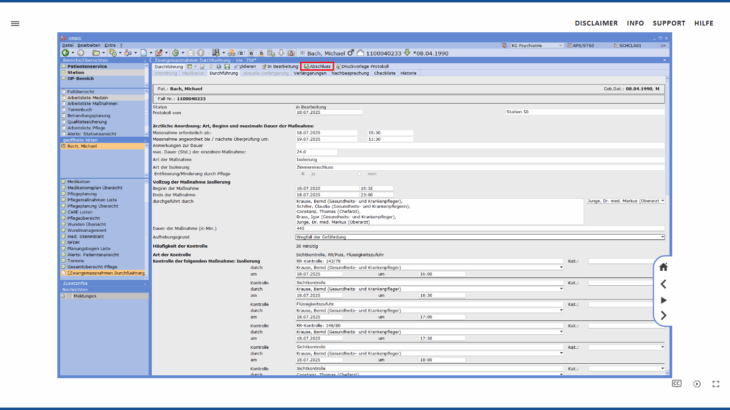This screenshot has height=410, width=730.
Task: Click the home icon in side panel
Action: point(663,267)
